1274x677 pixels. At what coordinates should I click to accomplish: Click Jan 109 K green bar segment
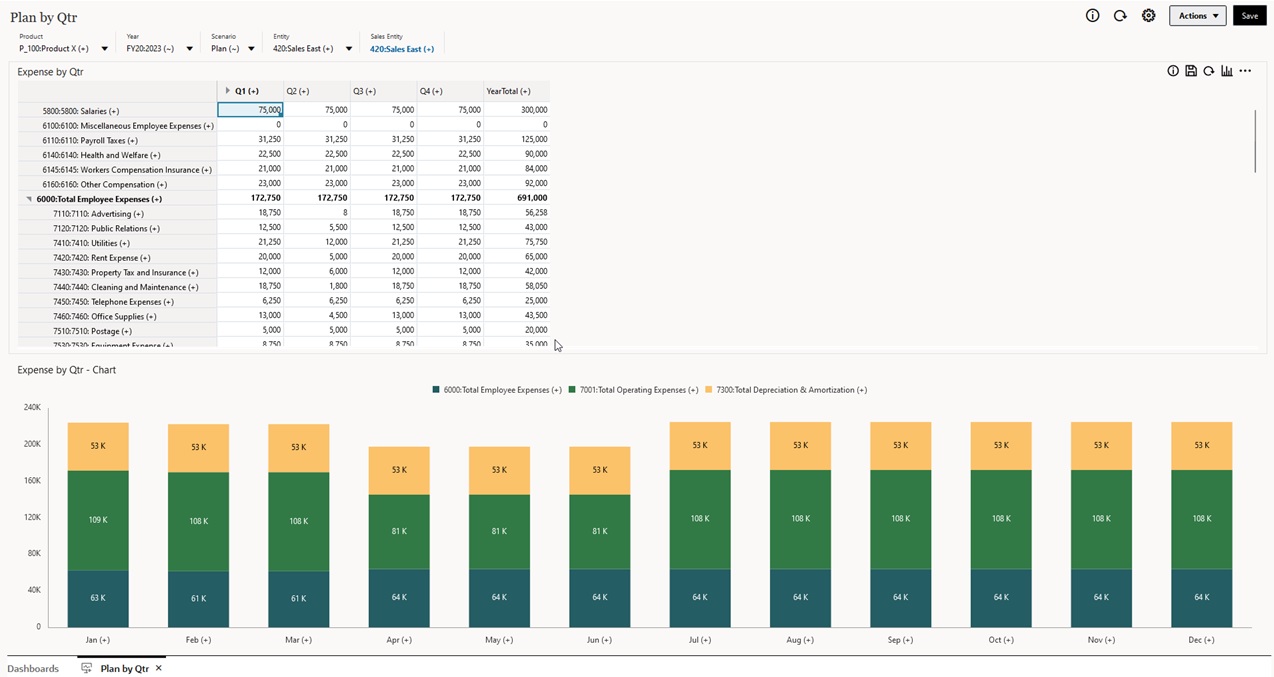(98, 521)
